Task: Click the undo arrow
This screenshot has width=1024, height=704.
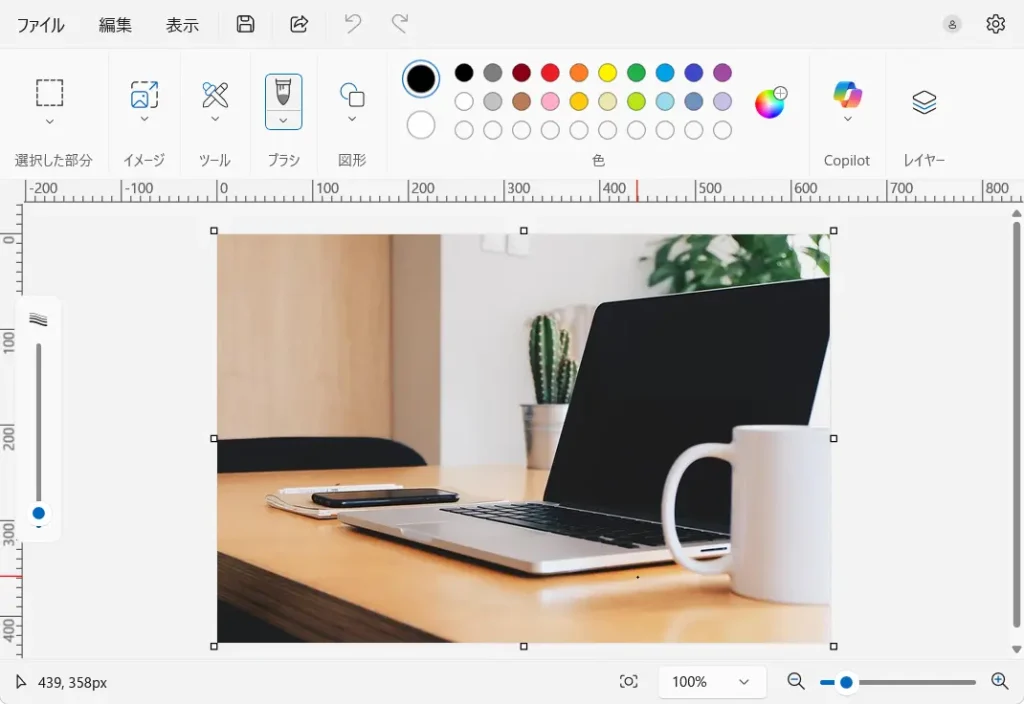Action: (x=353, y=24)
